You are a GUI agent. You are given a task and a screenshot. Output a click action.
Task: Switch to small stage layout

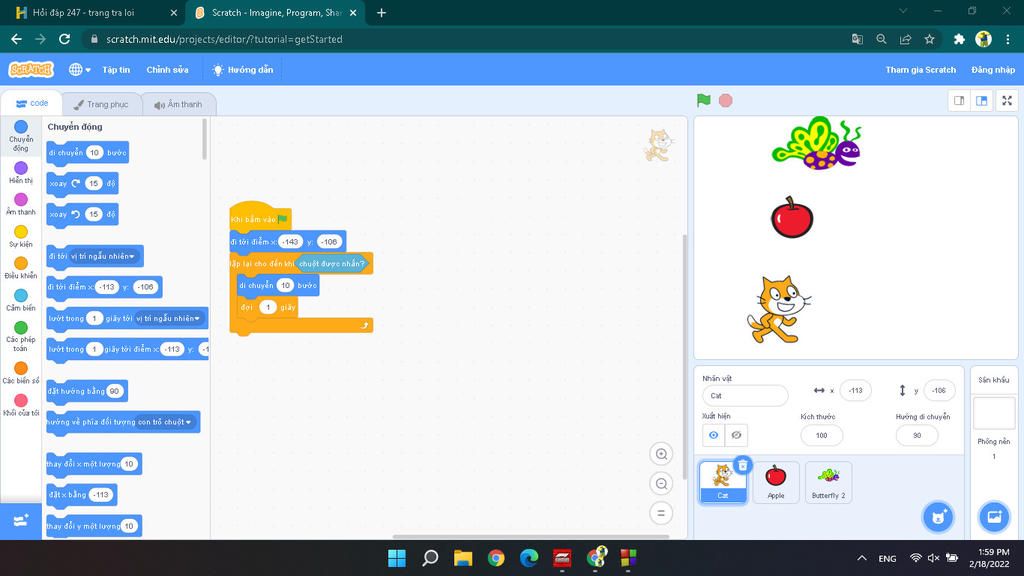pyautogui.click(x=959, y=101)
